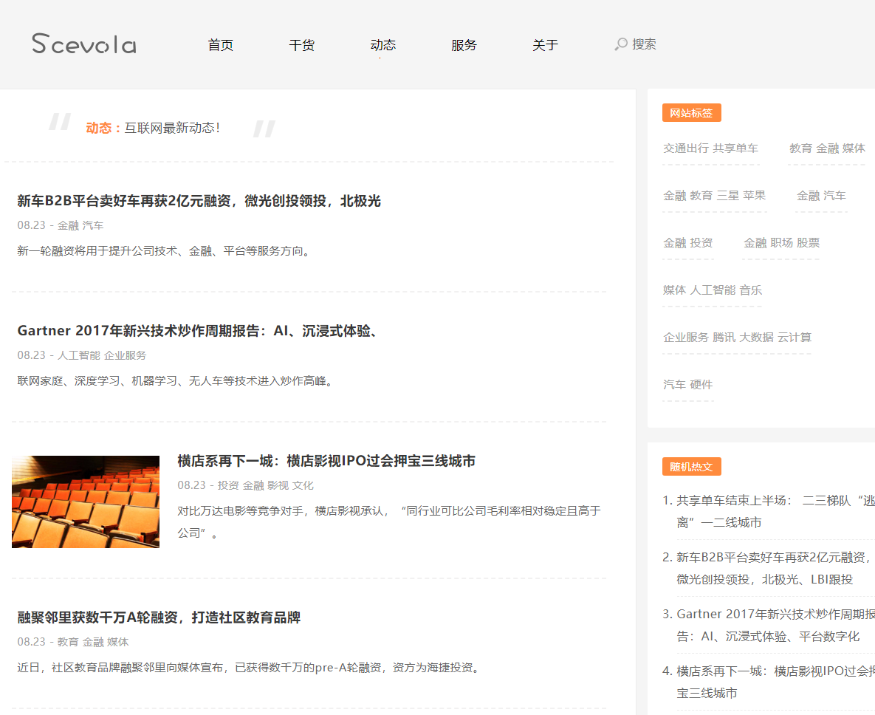Image resolution: width=875 pixels, height=715 pixels.
Task: Select sidebar tag 媒体 人工智能 音乐
Action: click(x=713, y=290)
